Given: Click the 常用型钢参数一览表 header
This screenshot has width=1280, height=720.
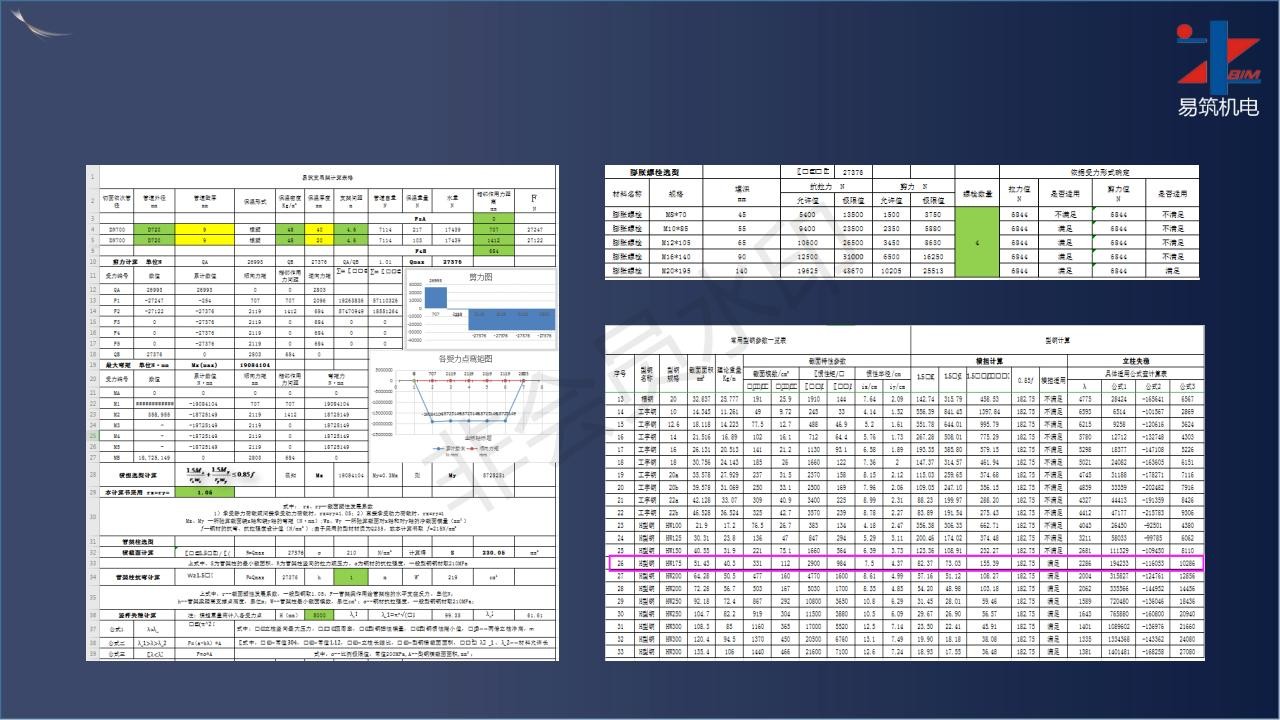Looking at the screenshot, I should pos(758,340).
